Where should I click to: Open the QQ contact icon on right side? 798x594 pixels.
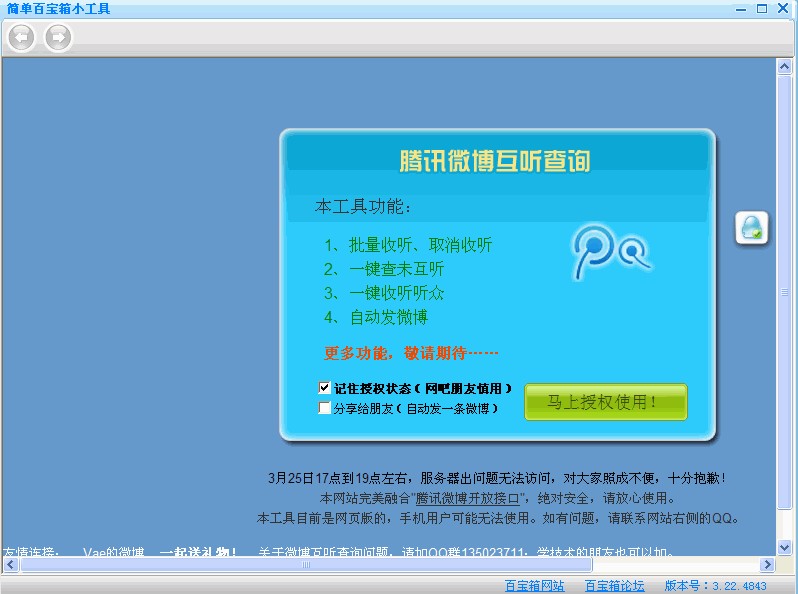752,228
